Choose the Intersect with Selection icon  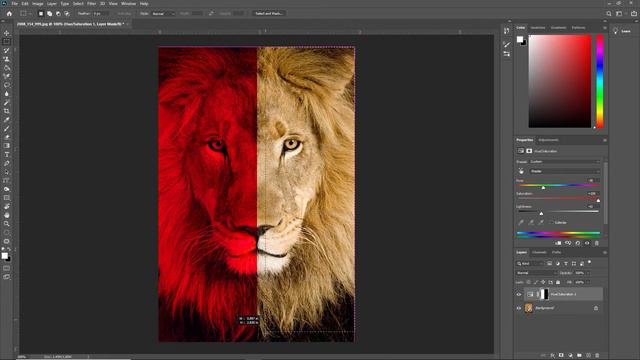tap(67, 13)
